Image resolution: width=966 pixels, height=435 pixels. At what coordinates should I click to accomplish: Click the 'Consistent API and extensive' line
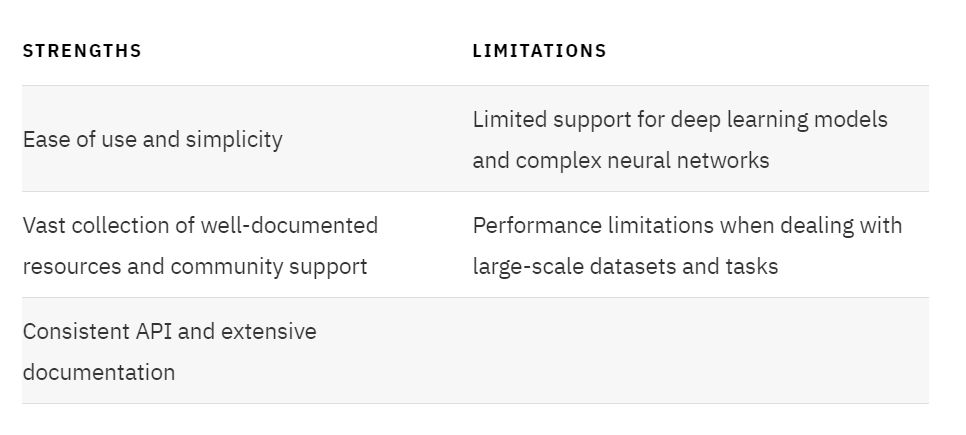click(169, 331)
